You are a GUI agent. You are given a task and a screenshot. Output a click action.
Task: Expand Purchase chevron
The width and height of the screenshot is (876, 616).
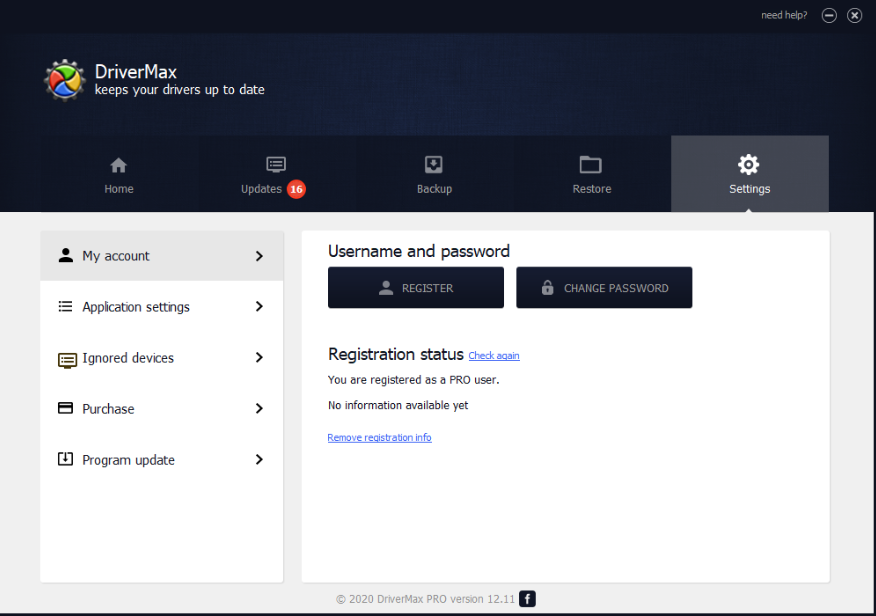pyautogui.click(x=259, y=408)
